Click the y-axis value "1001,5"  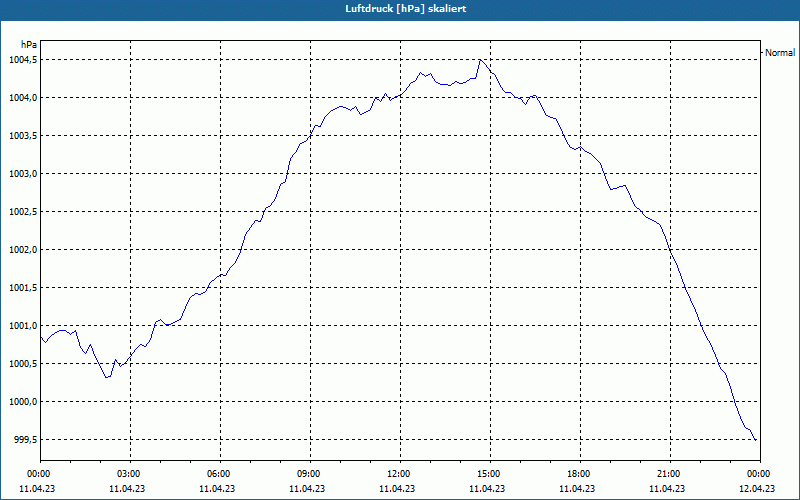click(x=22, y=288)
